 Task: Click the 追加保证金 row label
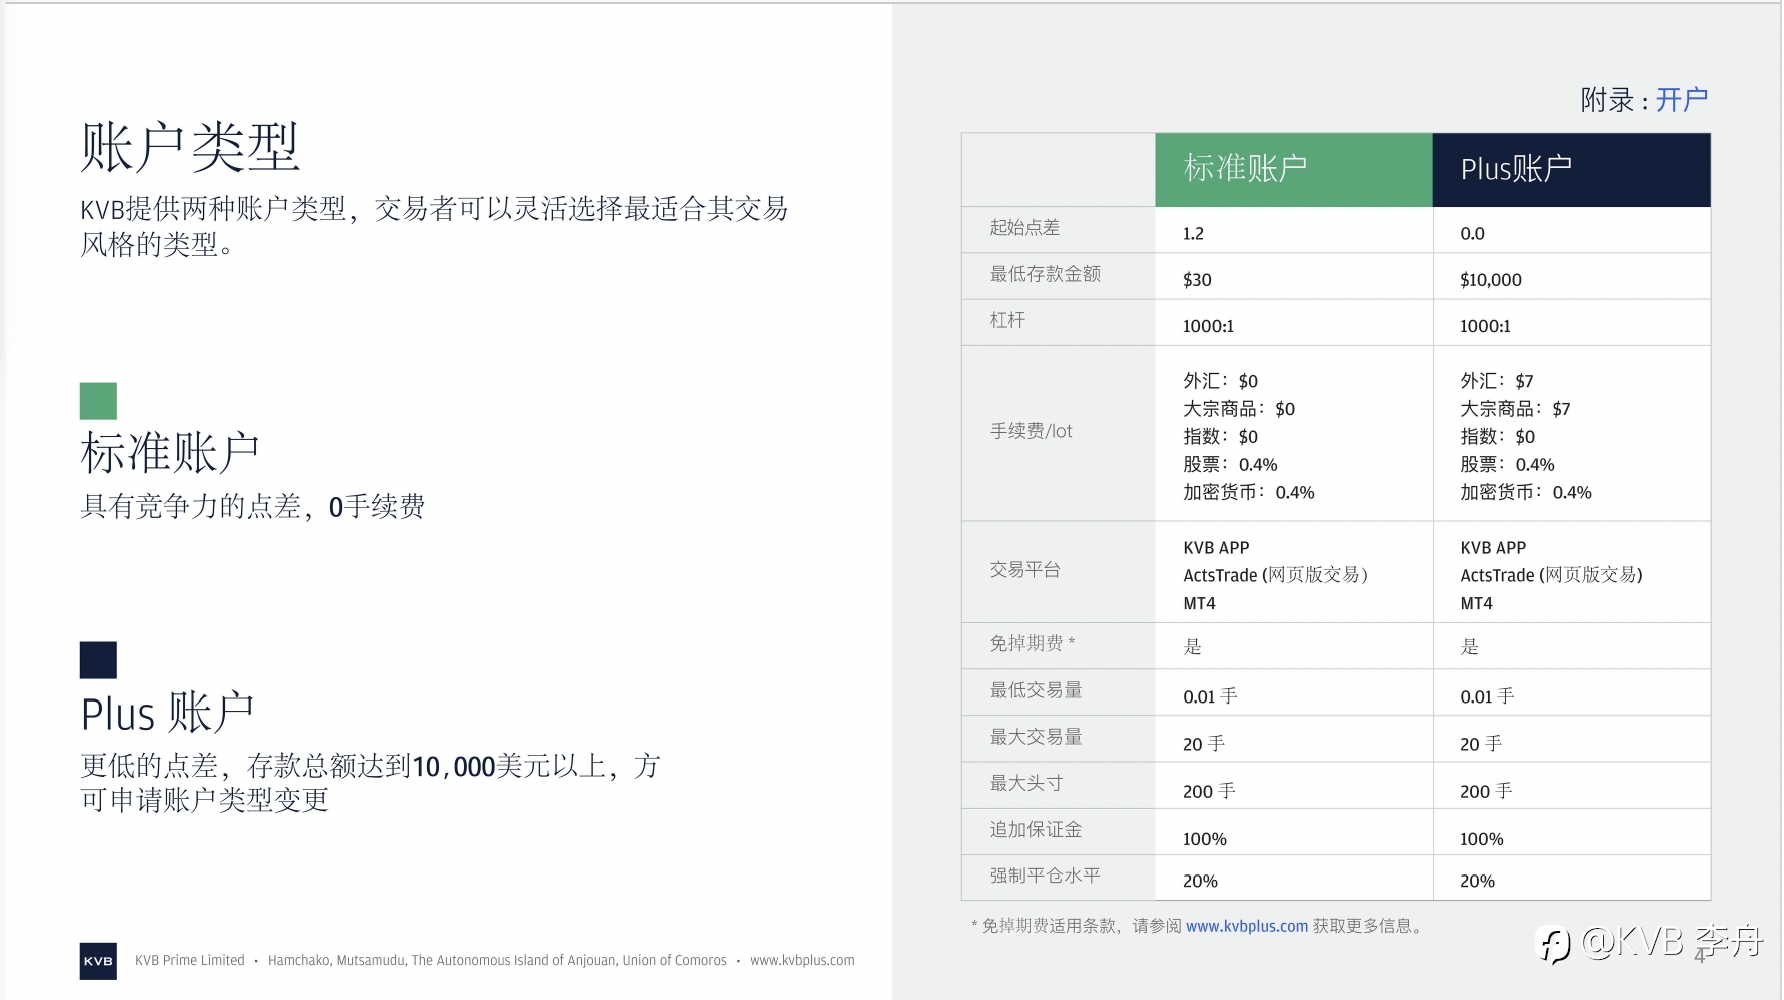1036,829
